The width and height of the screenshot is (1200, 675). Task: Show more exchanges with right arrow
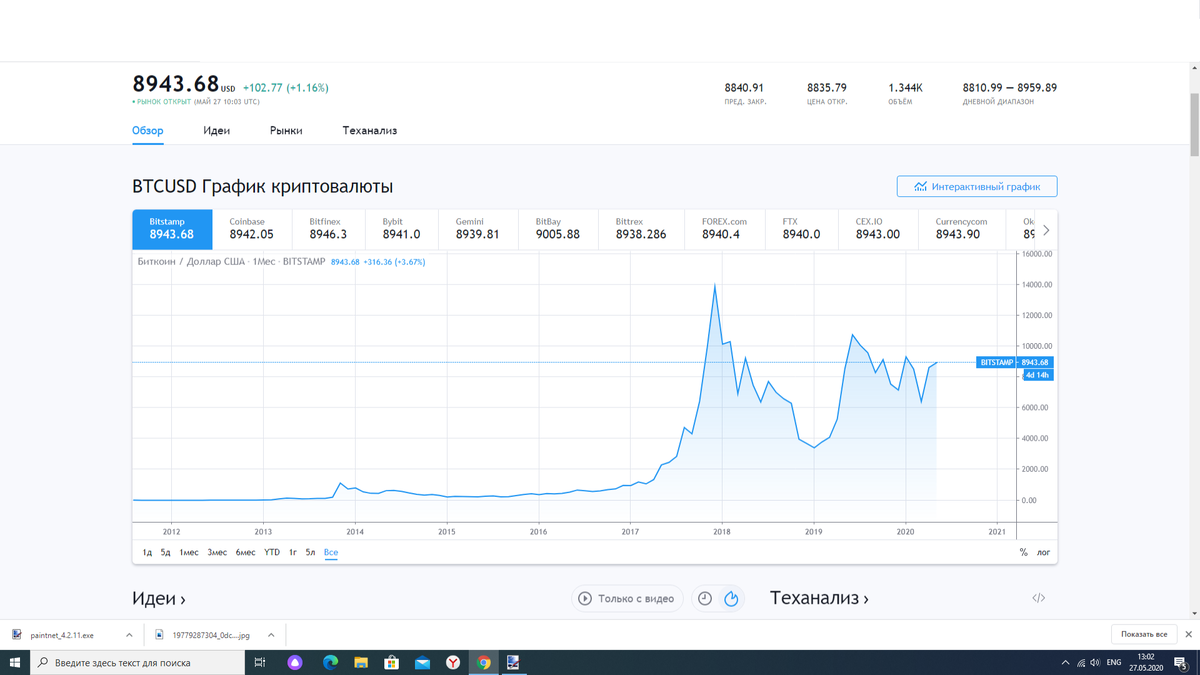point(1046,230)
